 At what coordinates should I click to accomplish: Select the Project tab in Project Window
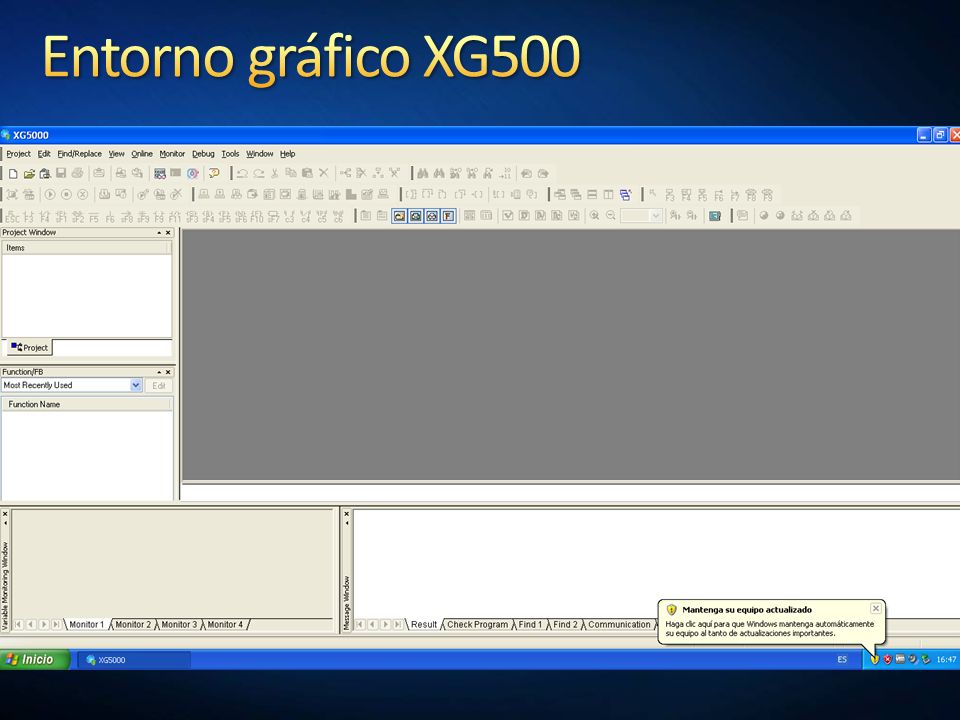click(x=29, y=348)
